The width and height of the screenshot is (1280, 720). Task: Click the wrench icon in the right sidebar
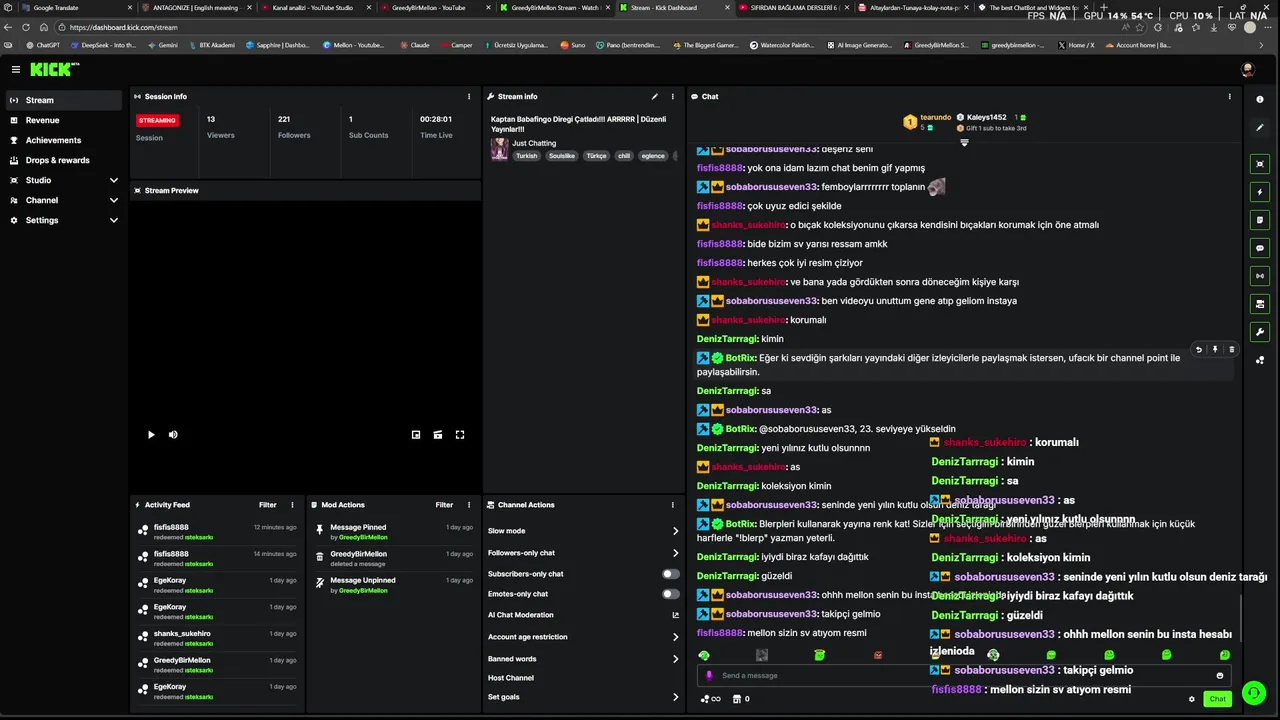pos(1260,332)
